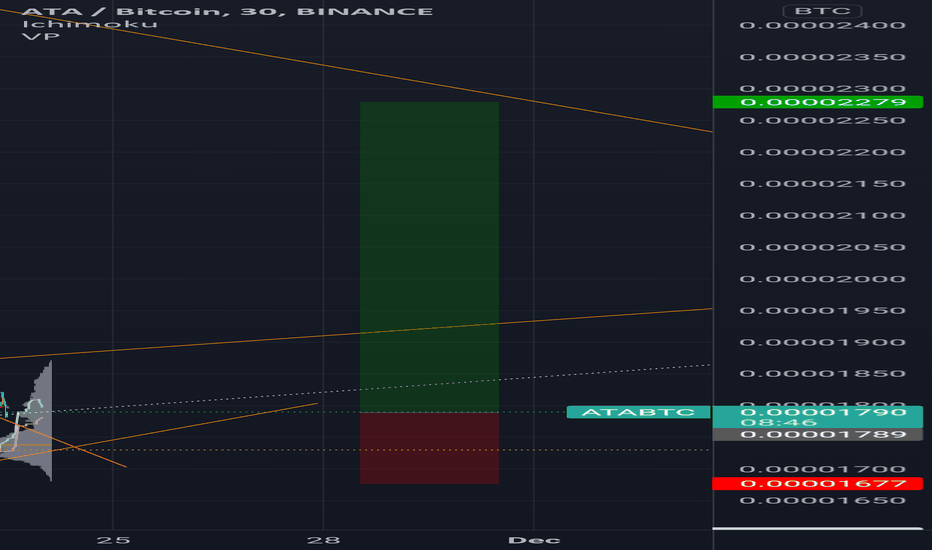The height and width of the screenshot is (550, 932).
Task: Click the 0.00001700 price axis label
Action: point(823,470)
